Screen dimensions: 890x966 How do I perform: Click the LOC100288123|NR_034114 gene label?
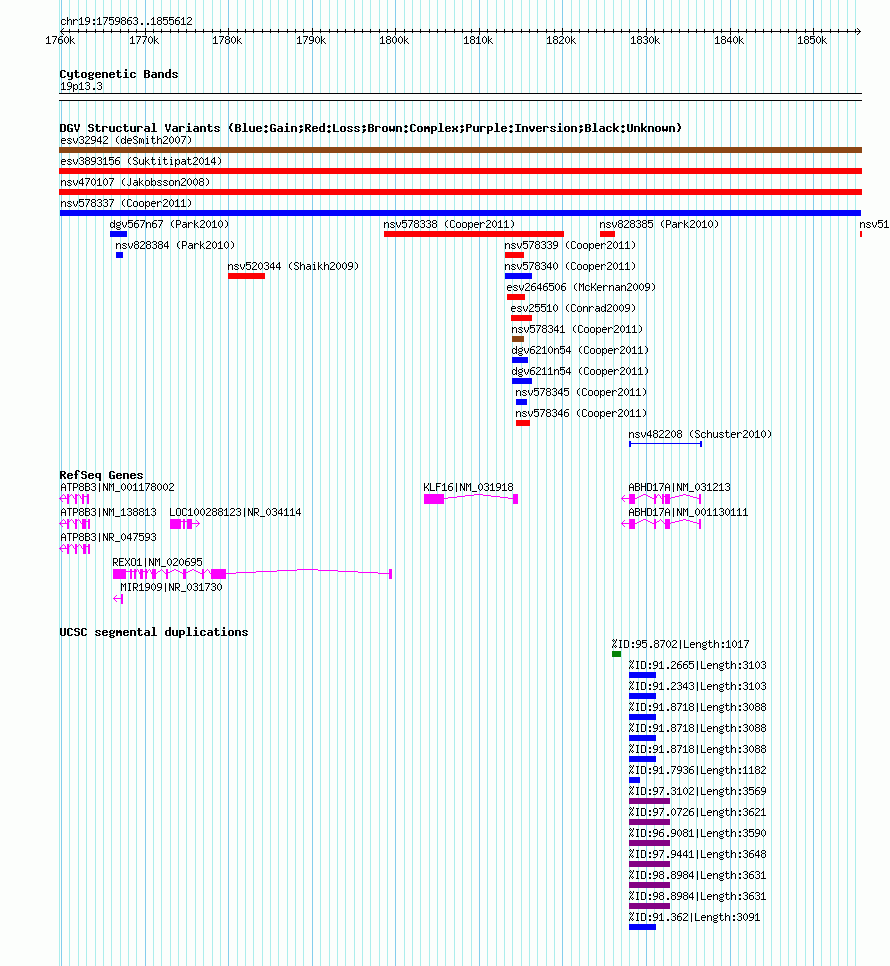[x=235, y=513]
